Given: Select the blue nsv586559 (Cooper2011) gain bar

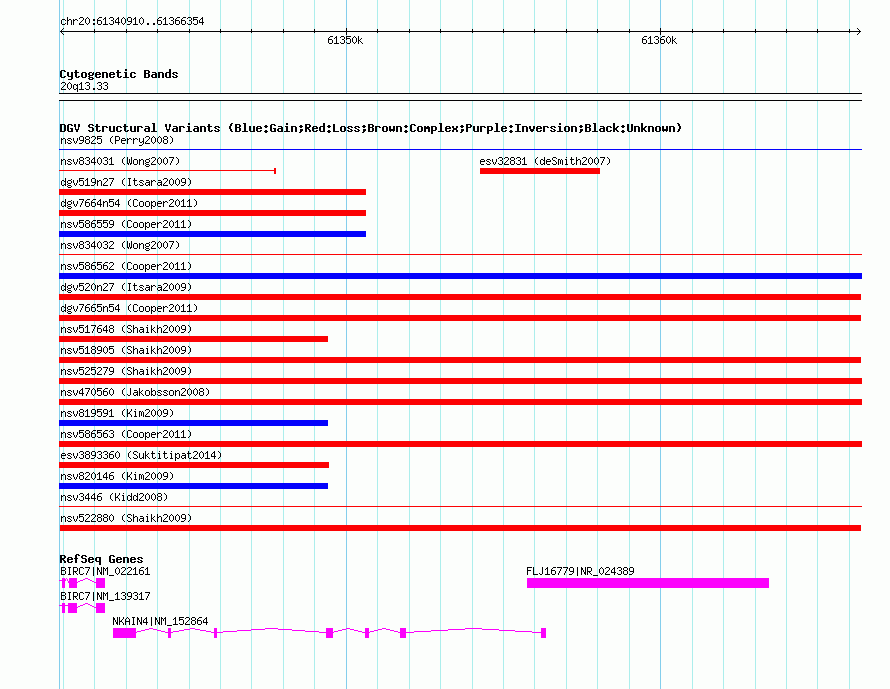Looking at the screenshot, I should tap(212, 234).
